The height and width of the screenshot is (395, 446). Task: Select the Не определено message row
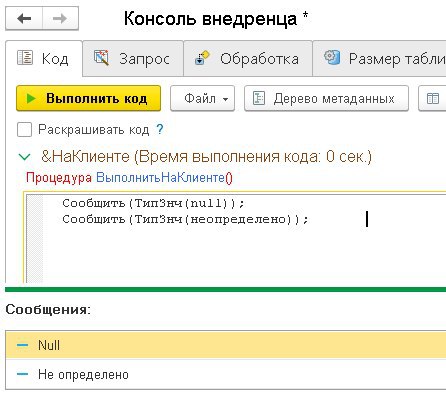point(226,374)
